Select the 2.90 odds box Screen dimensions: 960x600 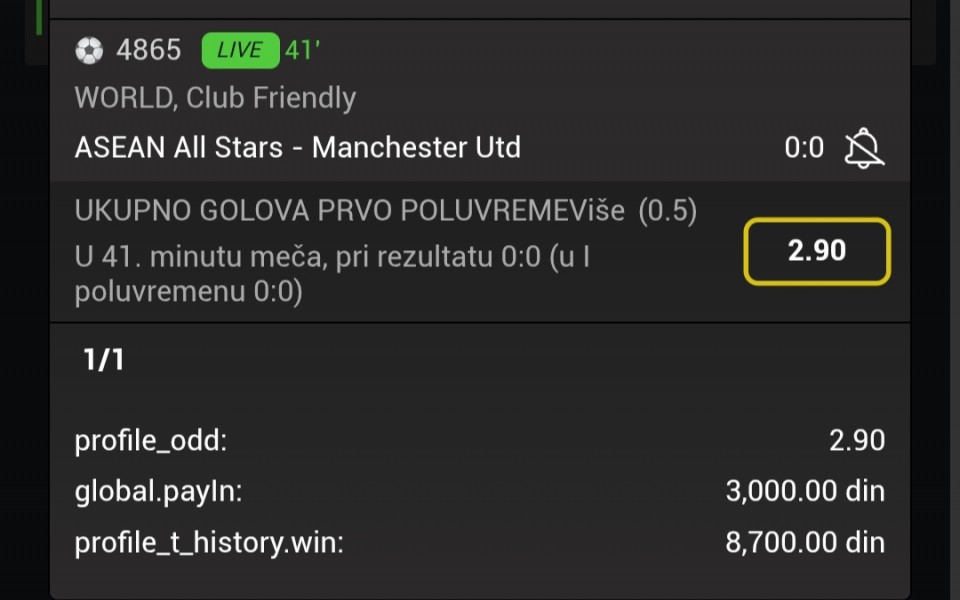[x=816, y=251]
